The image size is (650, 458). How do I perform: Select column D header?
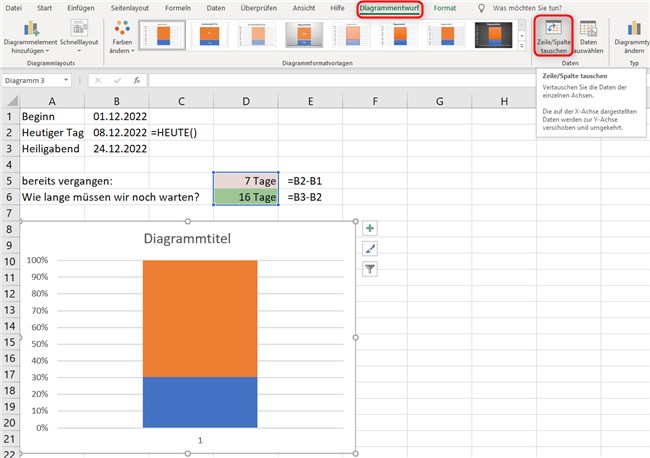click(246, 101)
